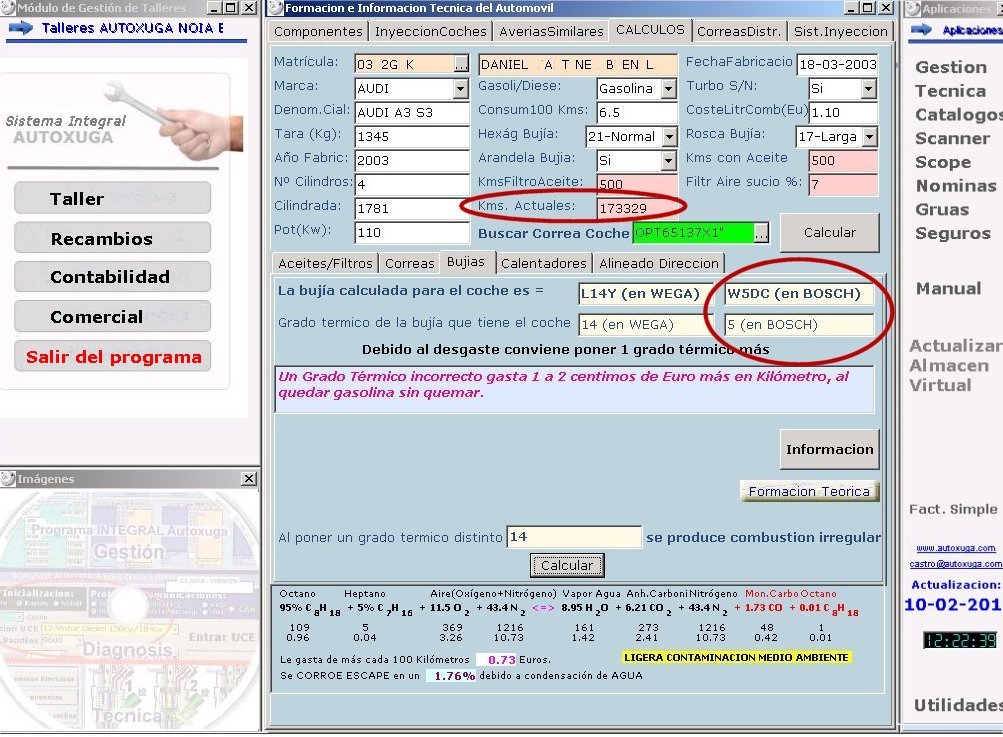Open the Recambios module

tap(113, 238)
